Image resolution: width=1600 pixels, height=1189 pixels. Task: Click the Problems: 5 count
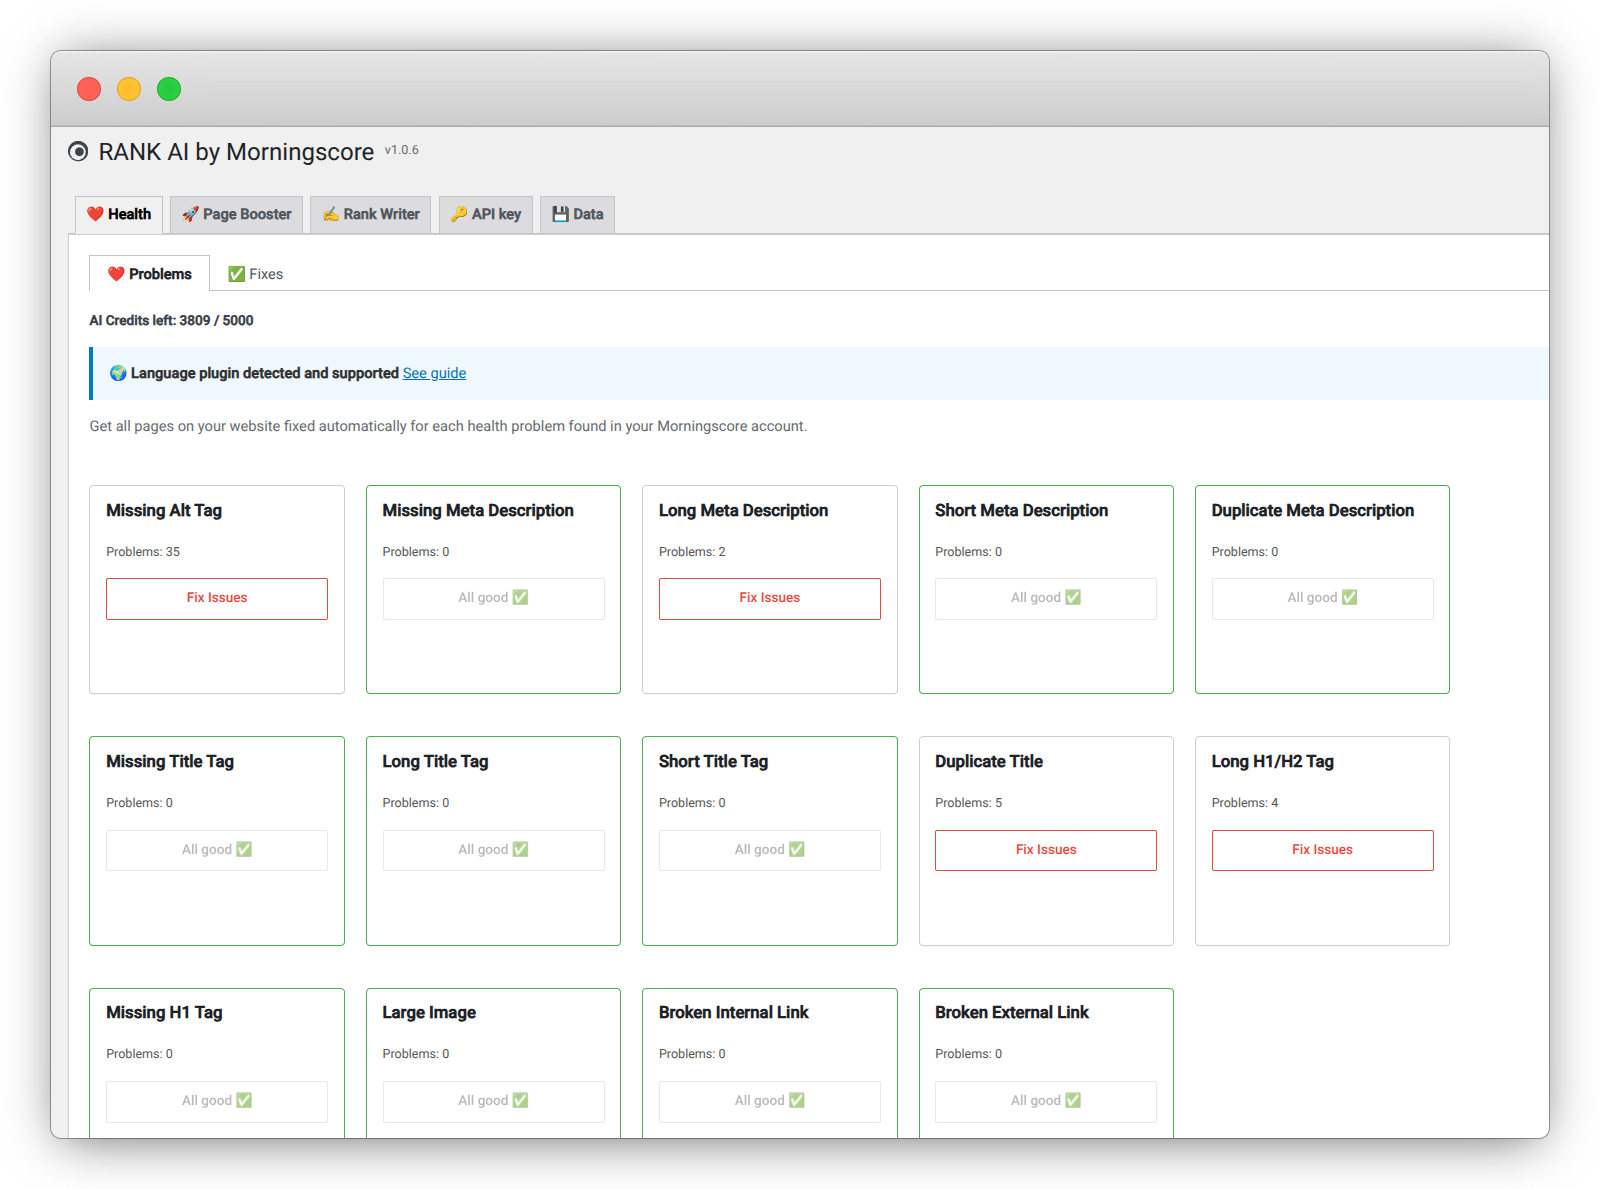[968, 803]
